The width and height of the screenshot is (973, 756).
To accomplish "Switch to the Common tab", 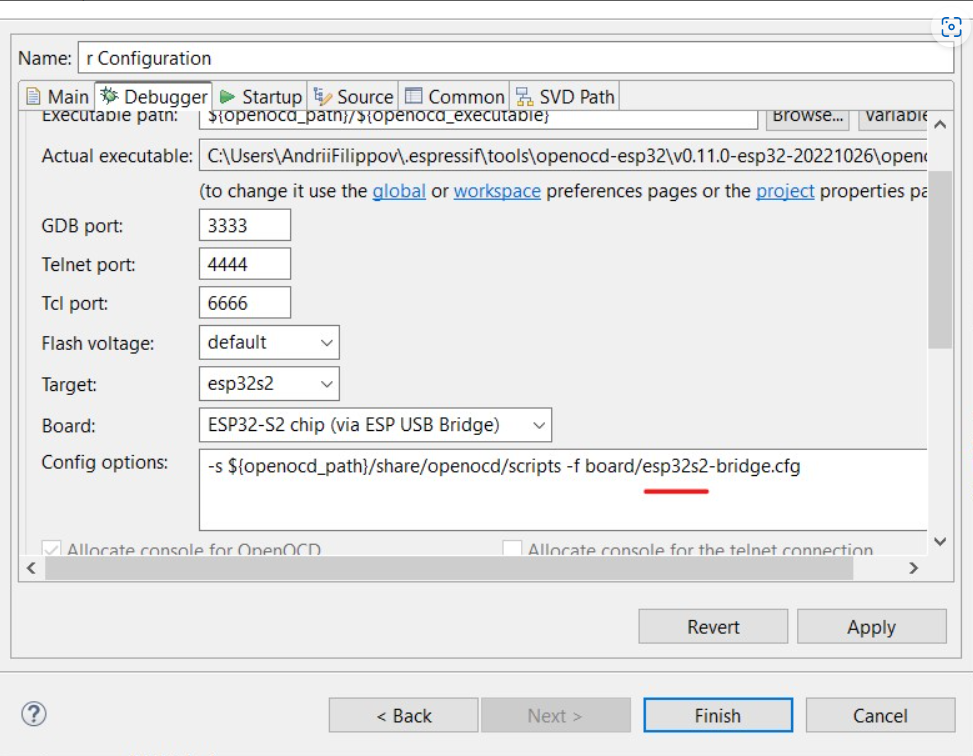I will (454, 96).
